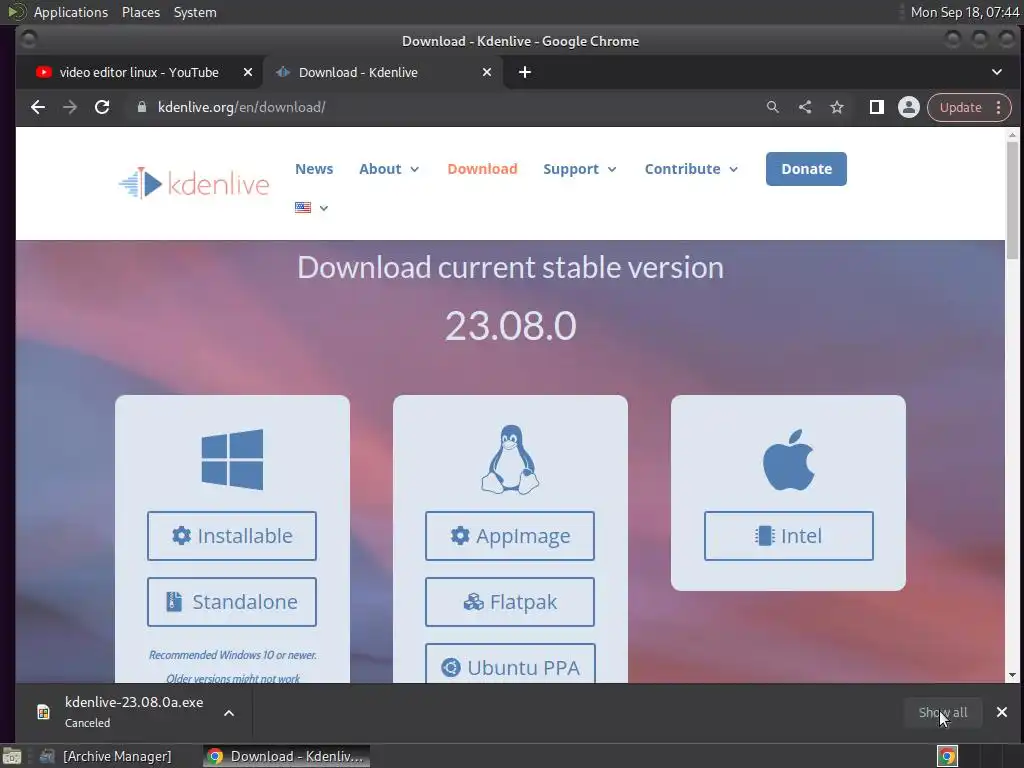The image size is (1024, 768).
Task: Click the Kdenlive logo
Action: point(194,184)
